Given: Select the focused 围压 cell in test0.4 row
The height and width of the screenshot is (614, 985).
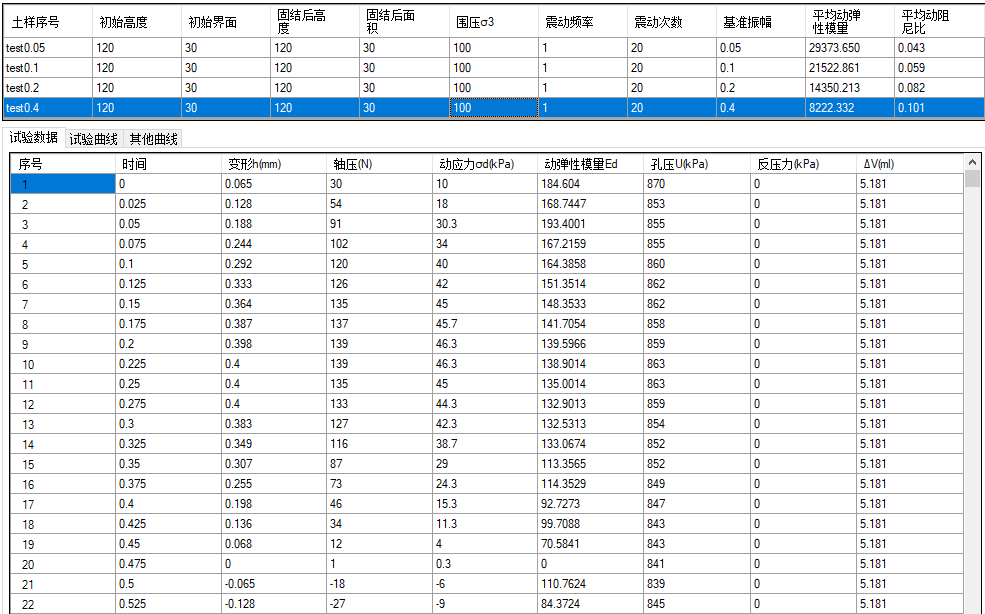Looking at the screenshot, I should point(492,108).
